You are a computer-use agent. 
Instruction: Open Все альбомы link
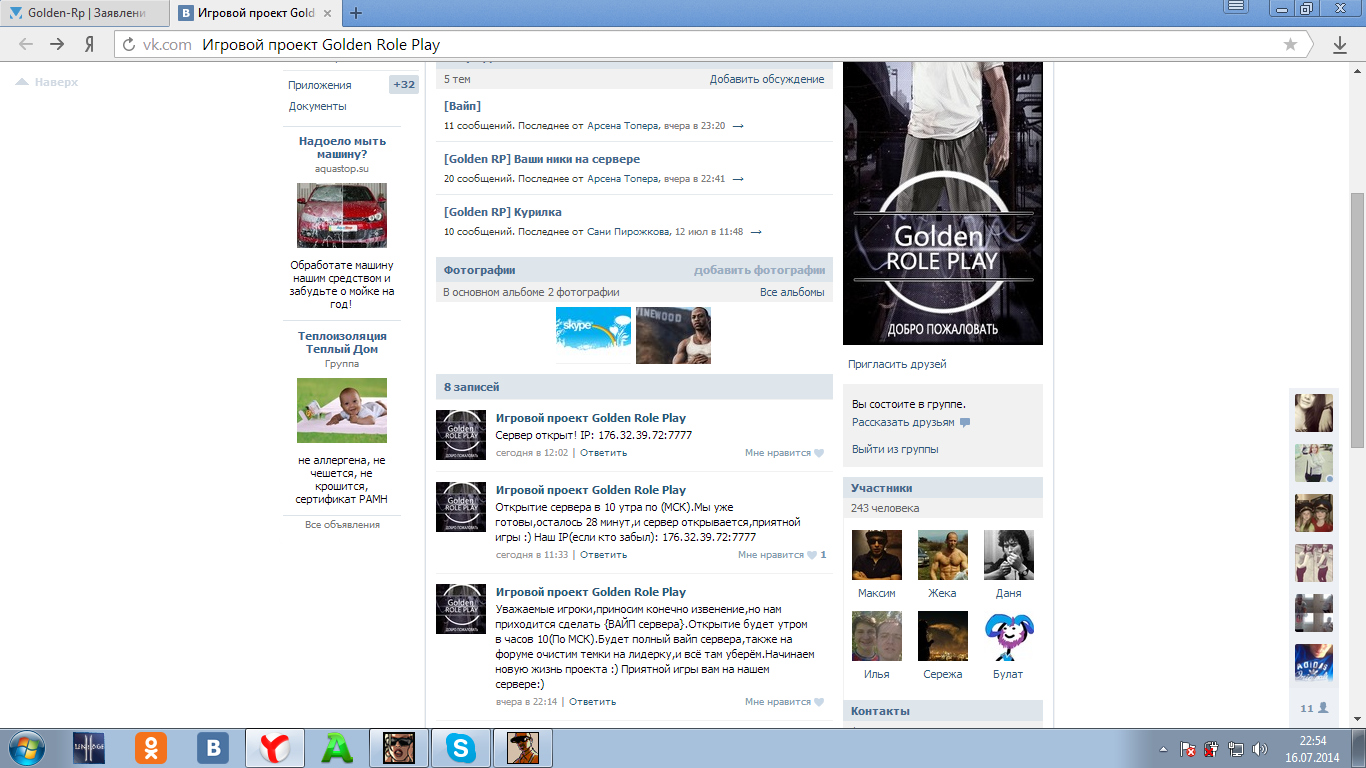pos(792,292)
